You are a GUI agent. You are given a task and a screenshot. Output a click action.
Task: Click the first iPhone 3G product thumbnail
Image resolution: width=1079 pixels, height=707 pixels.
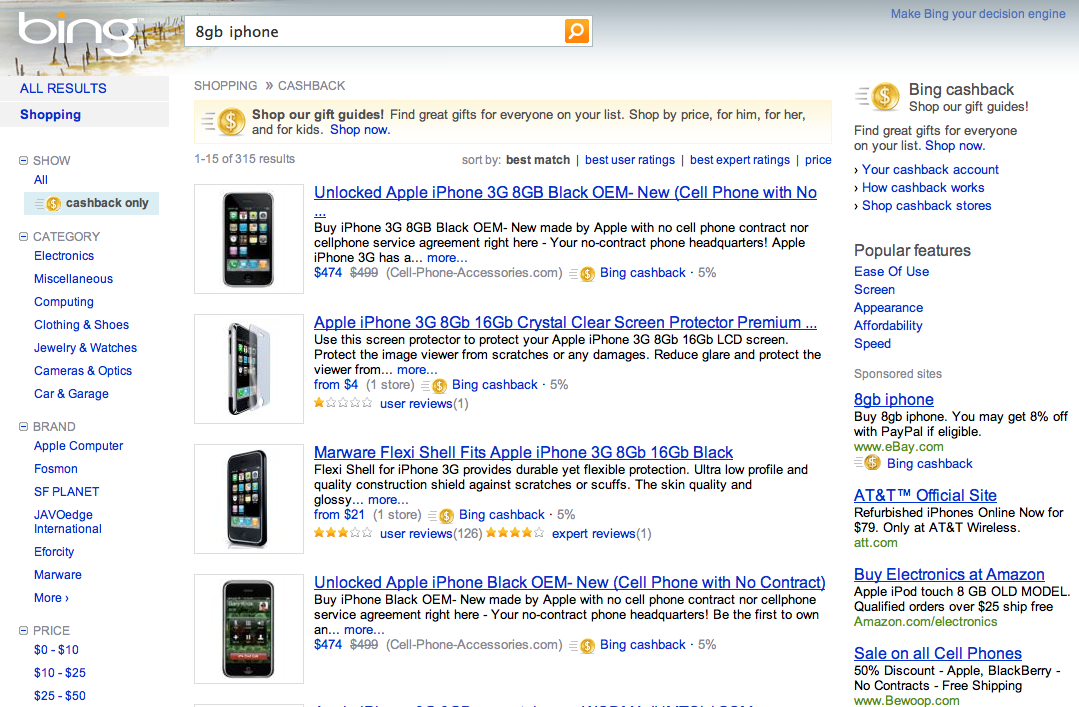[249, 238]
